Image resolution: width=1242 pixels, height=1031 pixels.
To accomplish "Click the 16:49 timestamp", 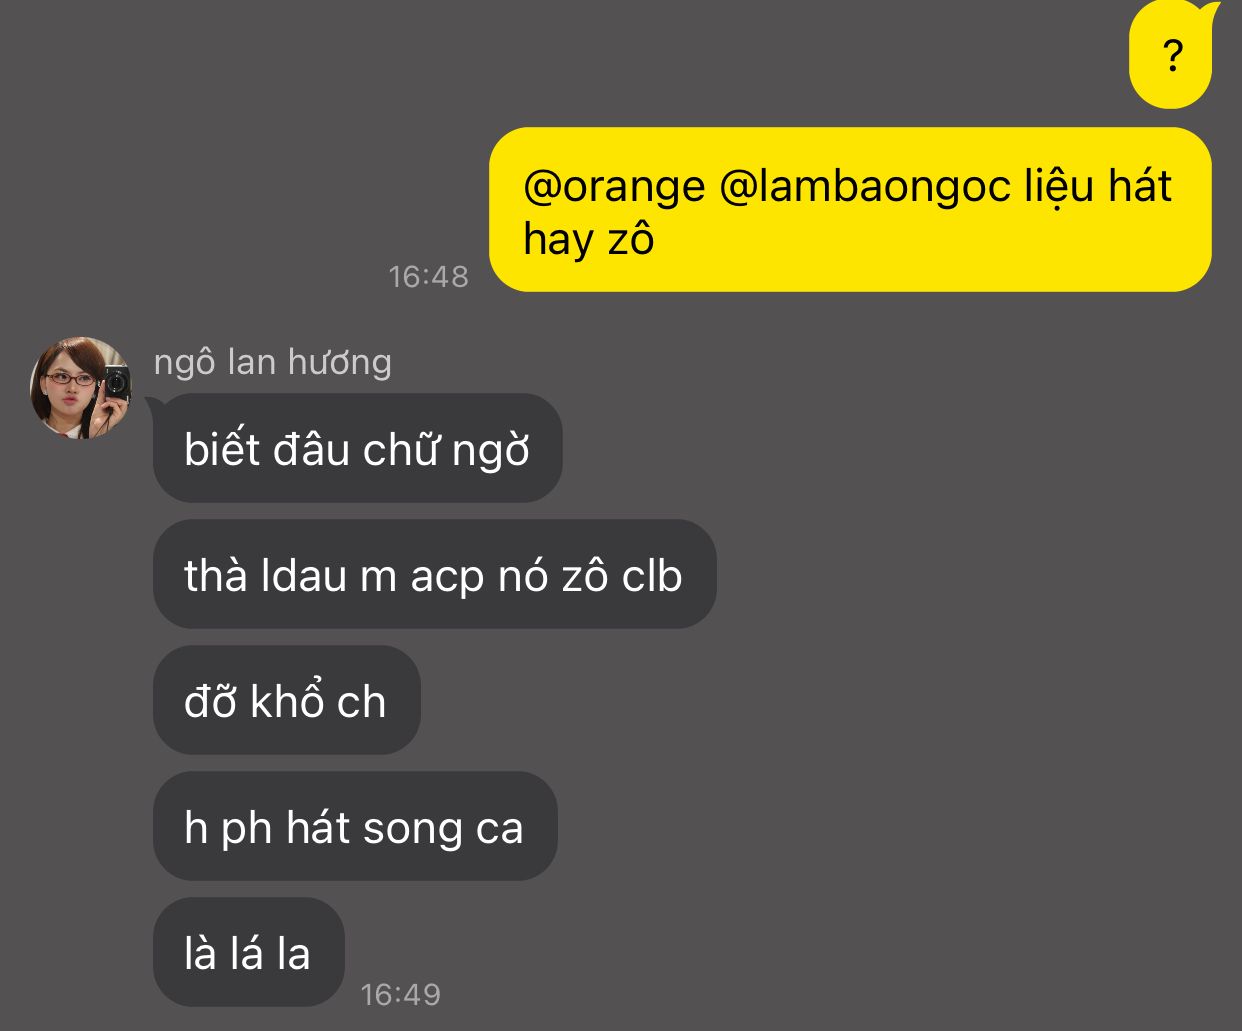I will tap(400, 994).
